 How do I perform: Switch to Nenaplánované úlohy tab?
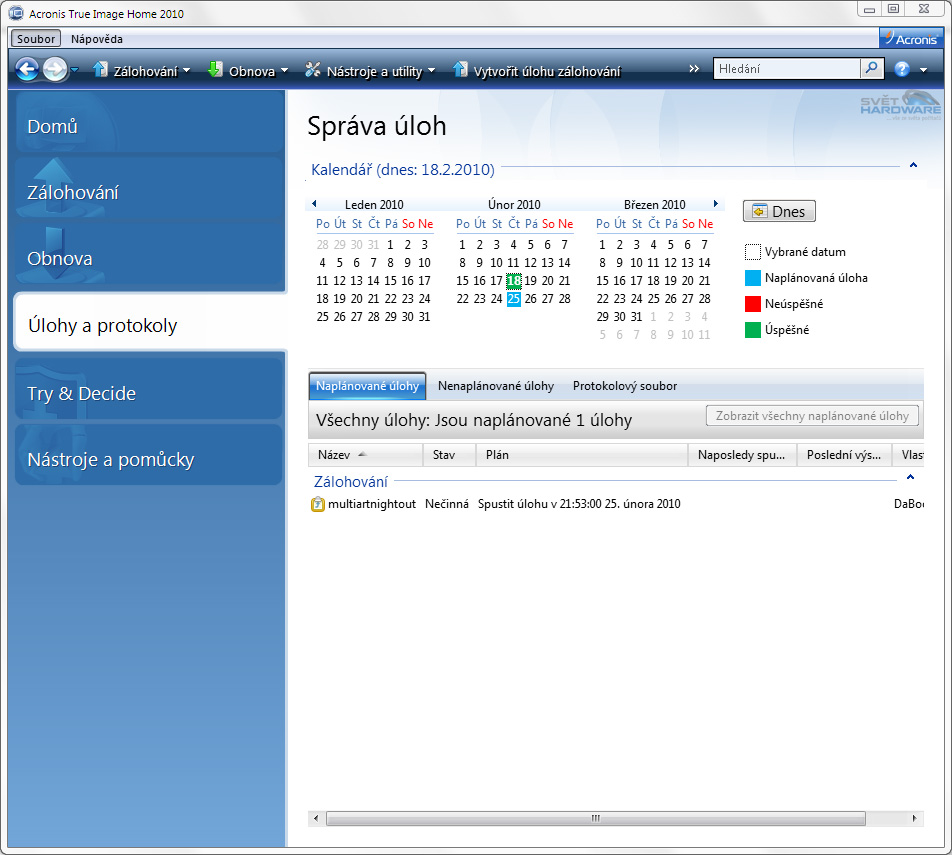click(x=495, y=386)
